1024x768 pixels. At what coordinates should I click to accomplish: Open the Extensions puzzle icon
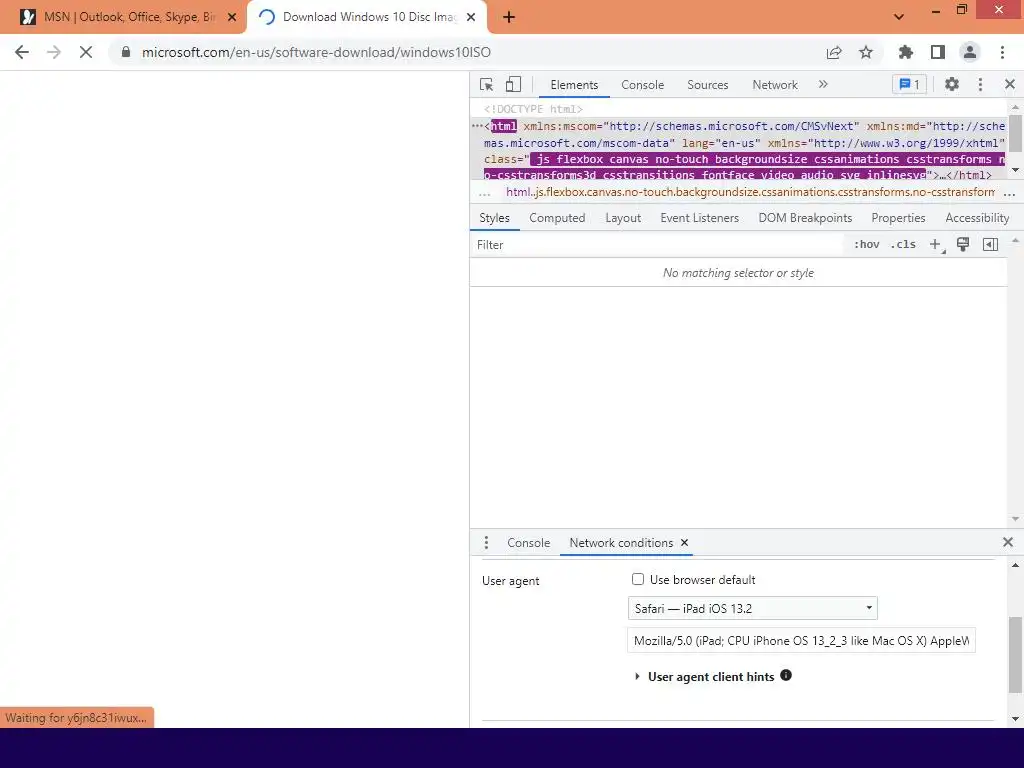coord(906,52)
